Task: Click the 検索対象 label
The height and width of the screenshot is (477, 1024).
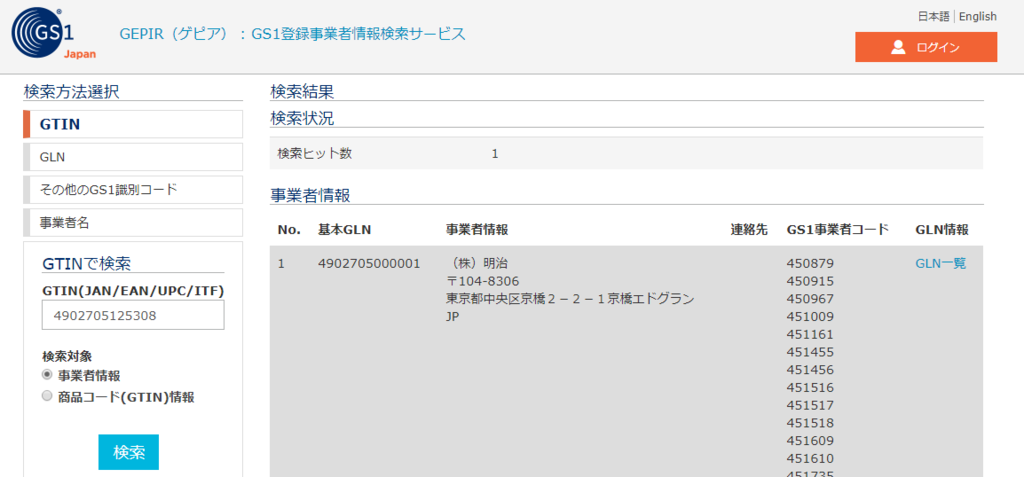Action: coord(67,356)
